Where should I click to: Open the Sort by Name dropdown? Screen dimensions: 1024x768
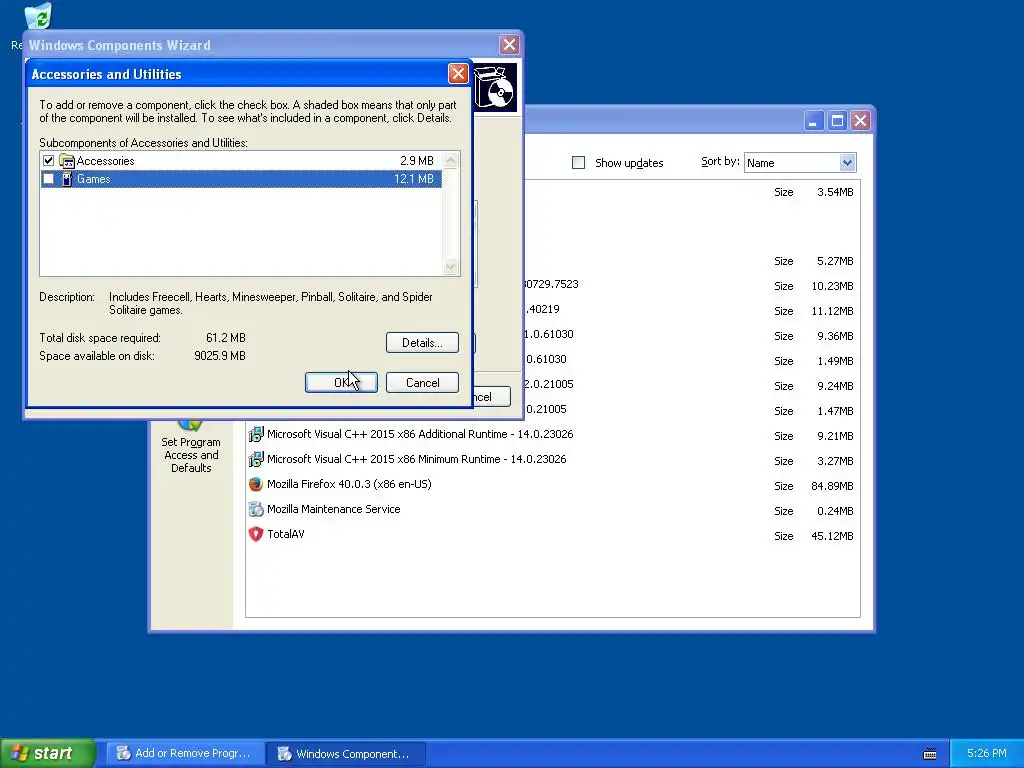pyautogui.click(x=847, y=163)
